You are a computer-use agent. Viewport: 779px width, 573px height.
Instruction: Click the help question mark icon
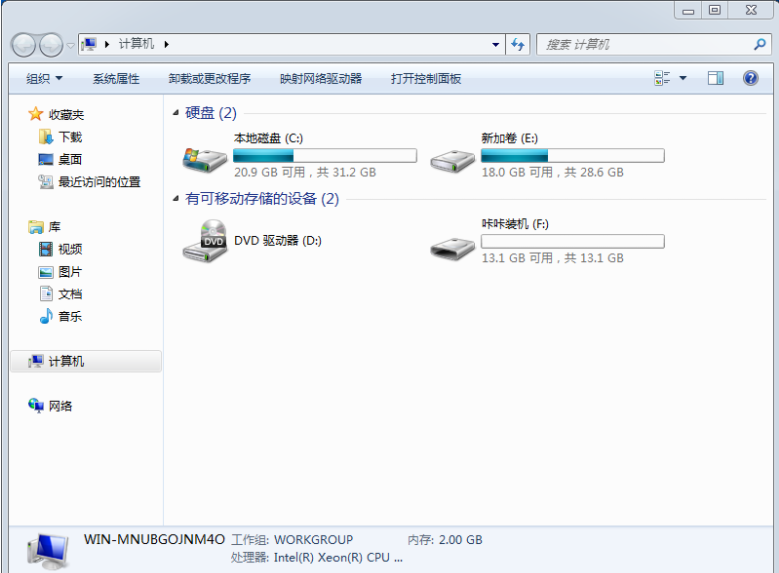click(x=750, y=78)
